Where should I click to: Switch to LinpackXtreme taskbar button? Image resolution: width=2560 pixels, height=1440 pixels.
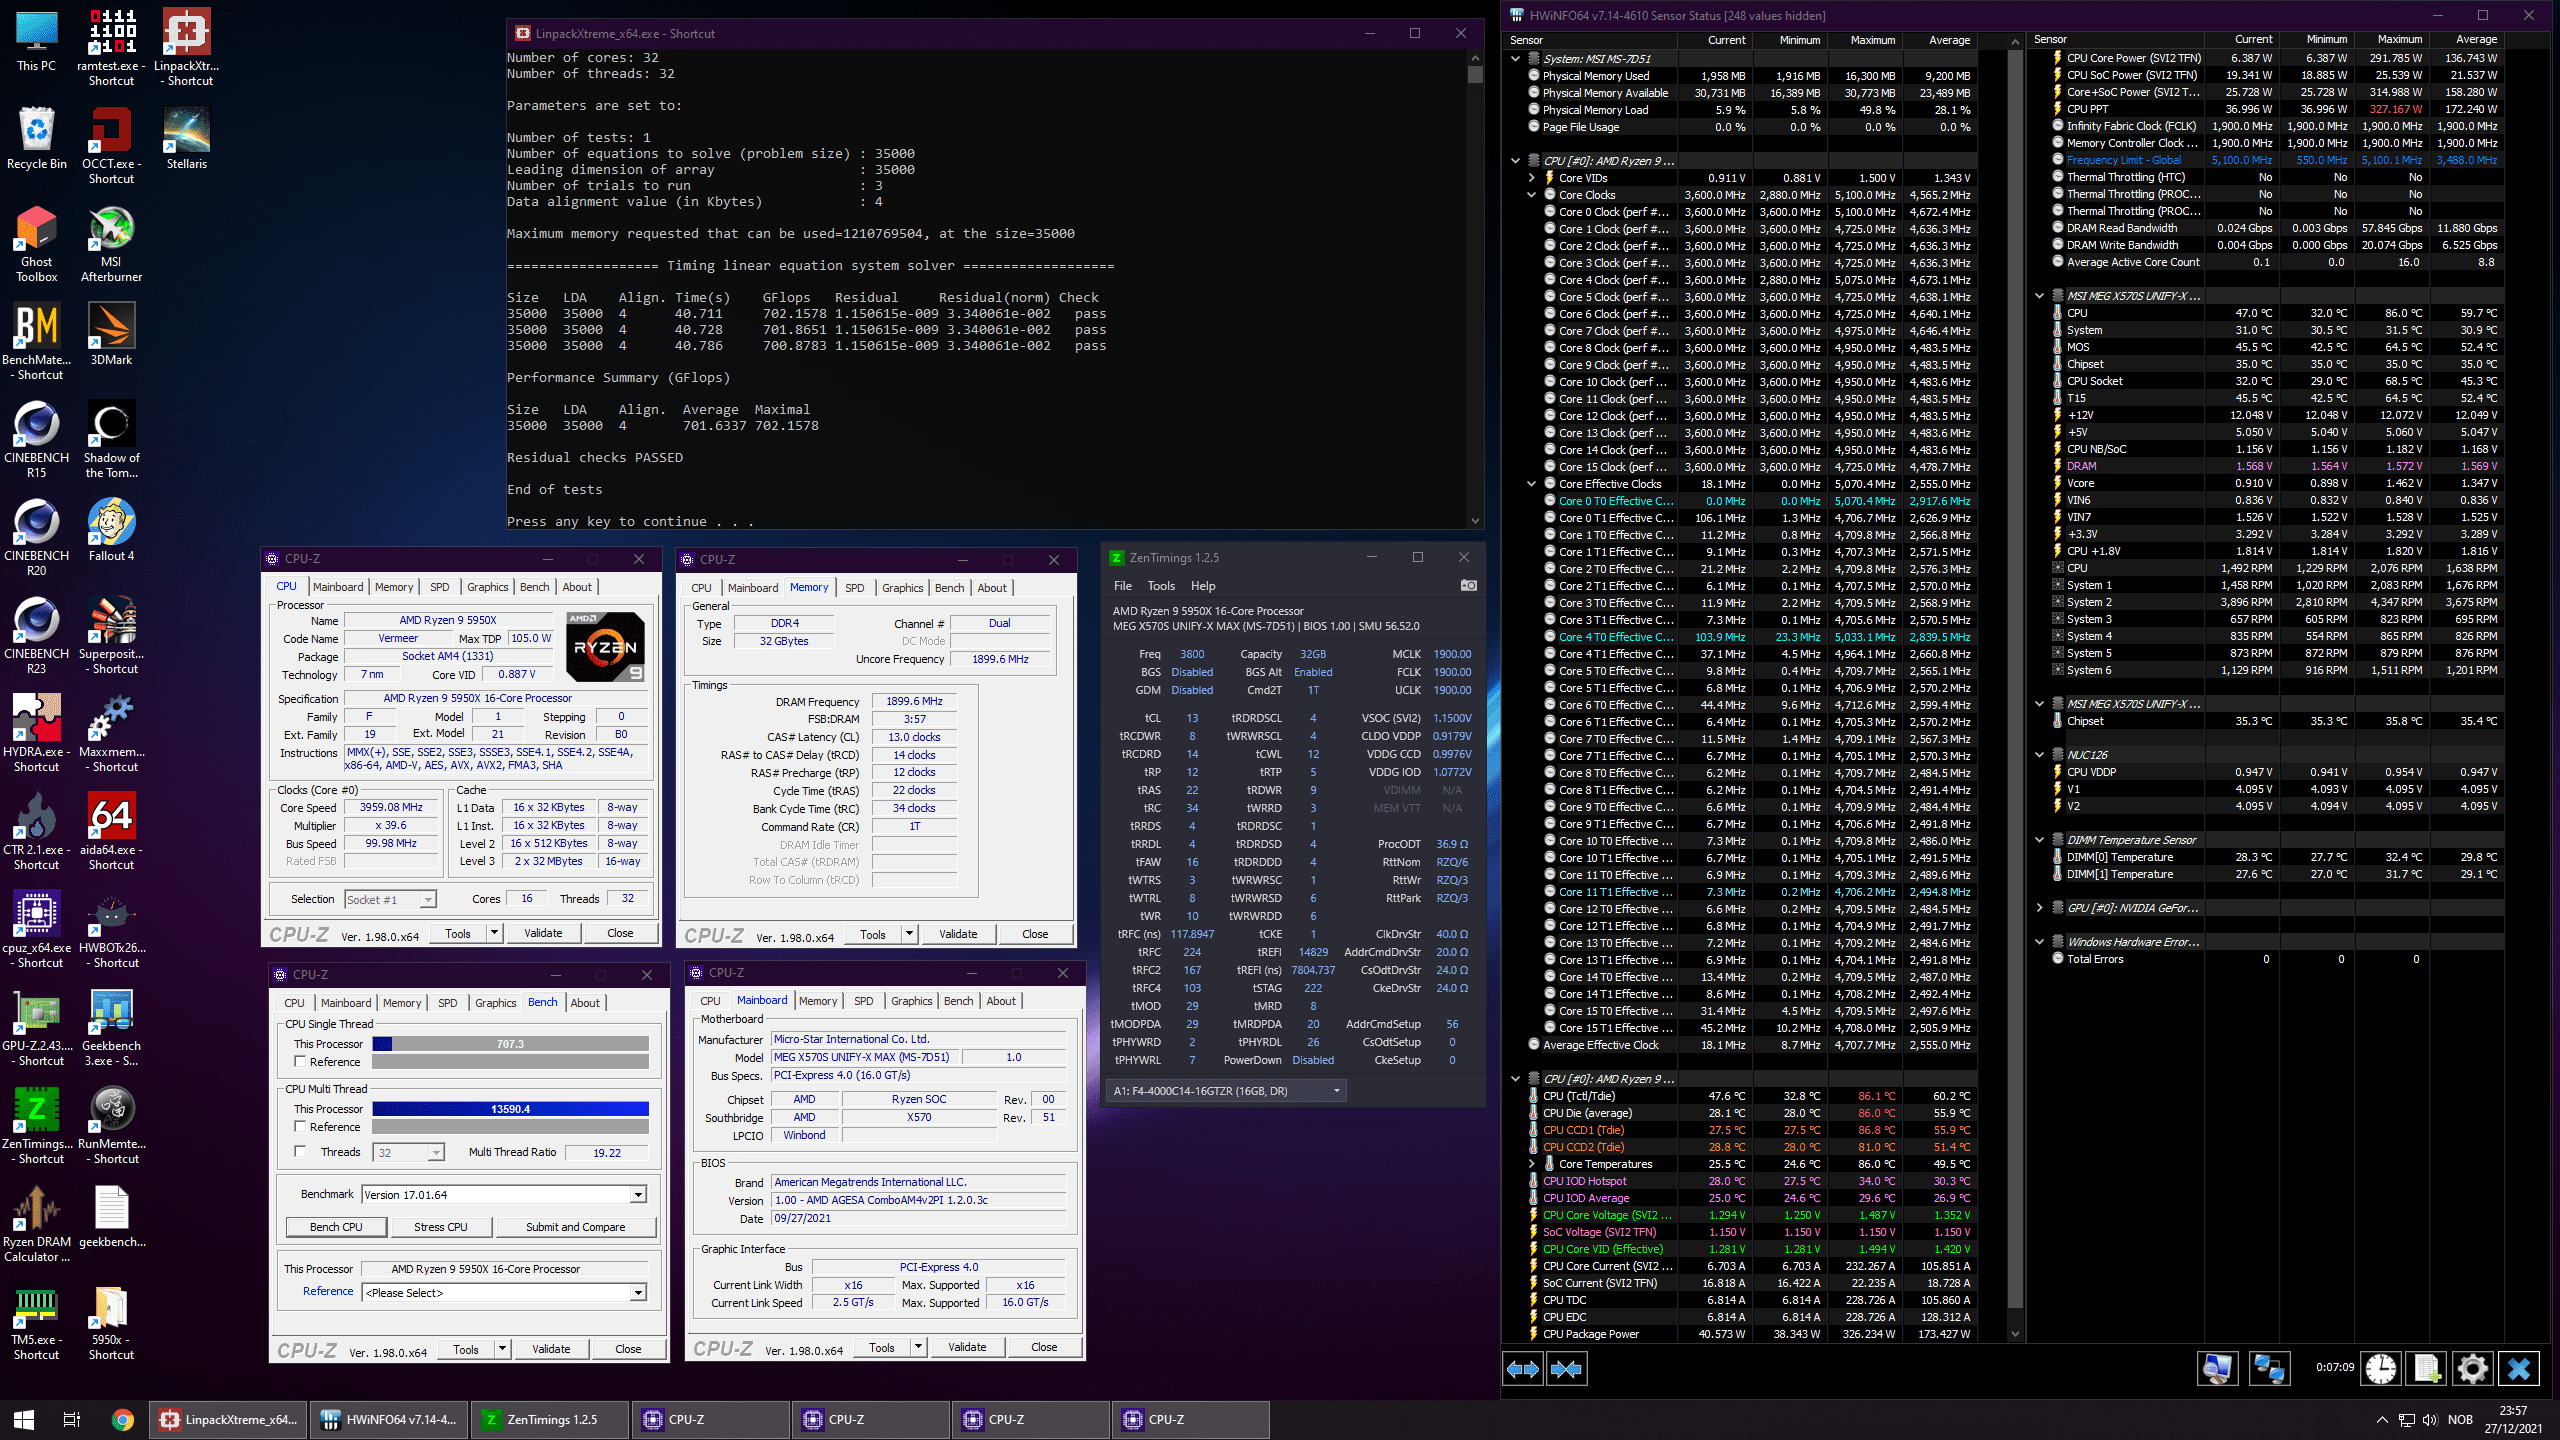[x=229, y=1419]
